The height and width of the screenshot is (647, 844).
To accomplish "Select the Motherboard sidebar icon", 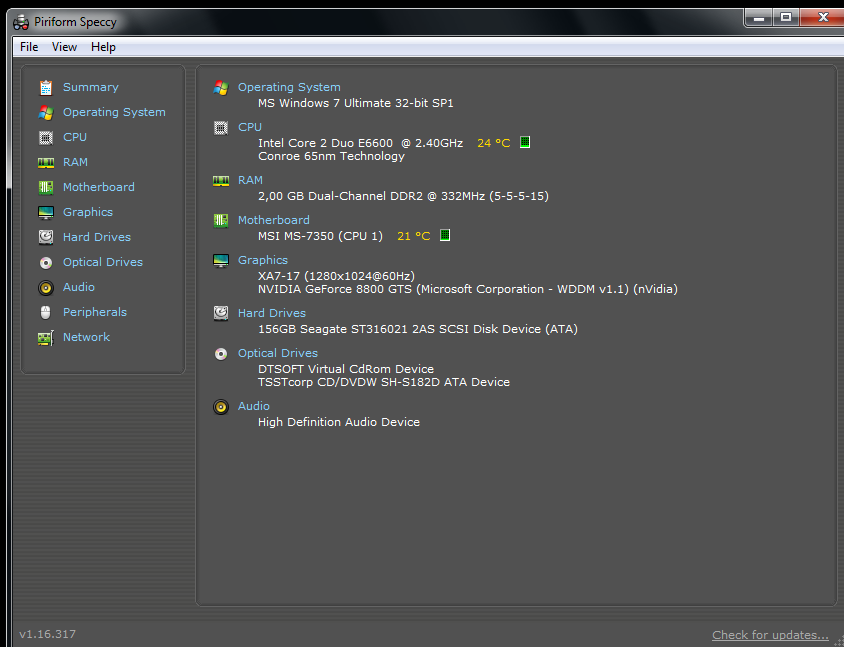I will point(46,187).
